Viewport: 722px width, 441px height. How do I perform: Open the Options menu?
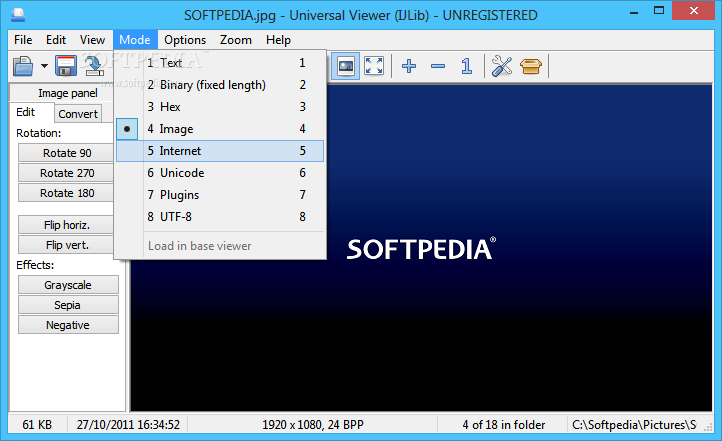(x=185, y=40)
